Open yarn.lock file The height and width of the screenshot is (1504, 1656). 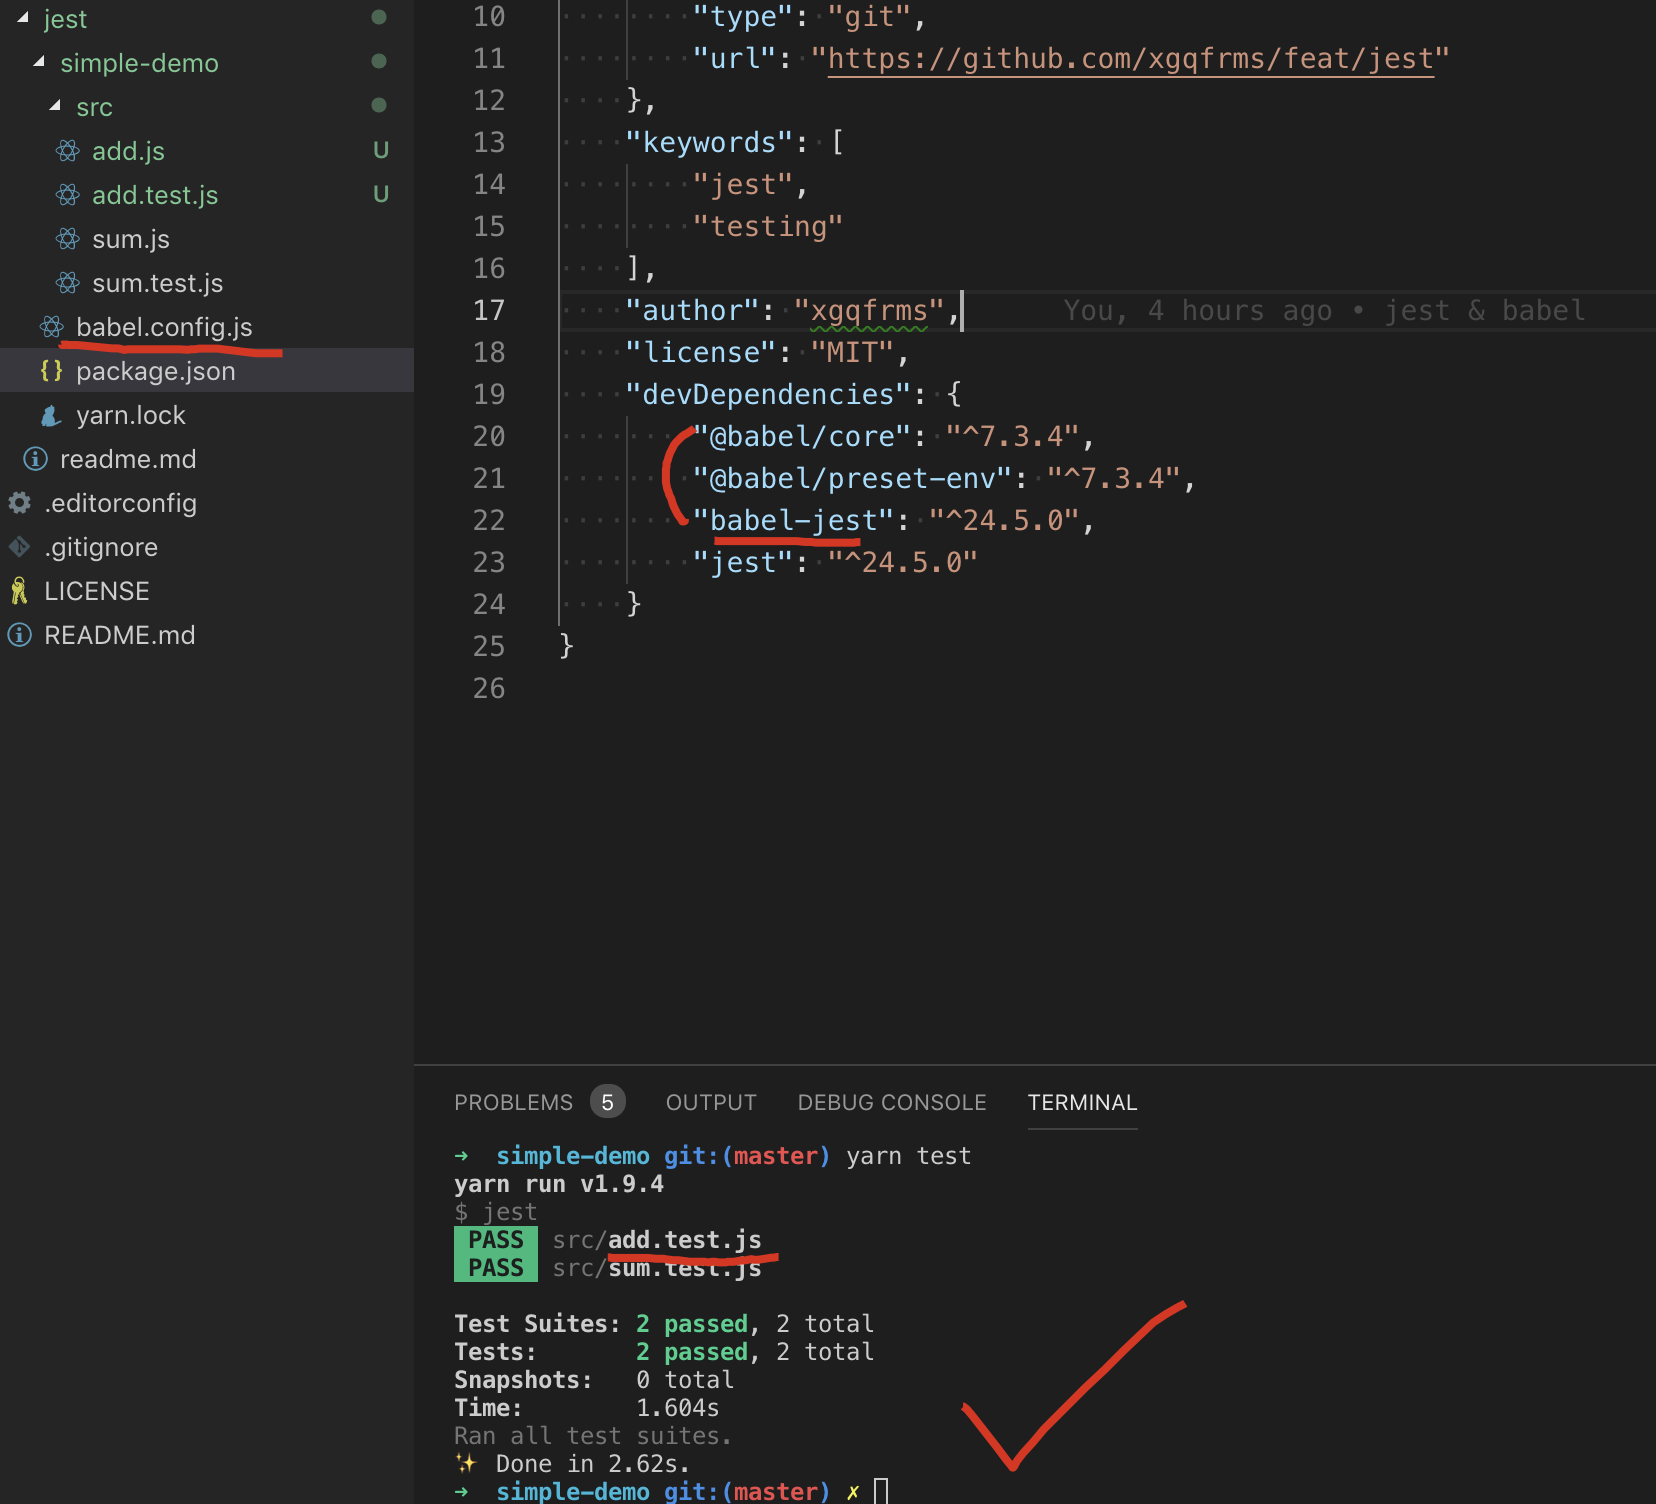click(x=131, y=415)
